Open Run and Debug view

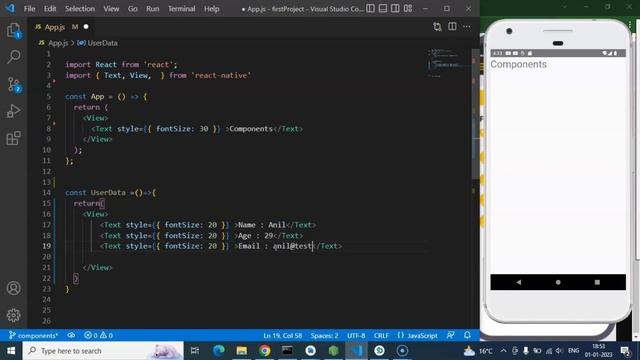click(13, 111)
